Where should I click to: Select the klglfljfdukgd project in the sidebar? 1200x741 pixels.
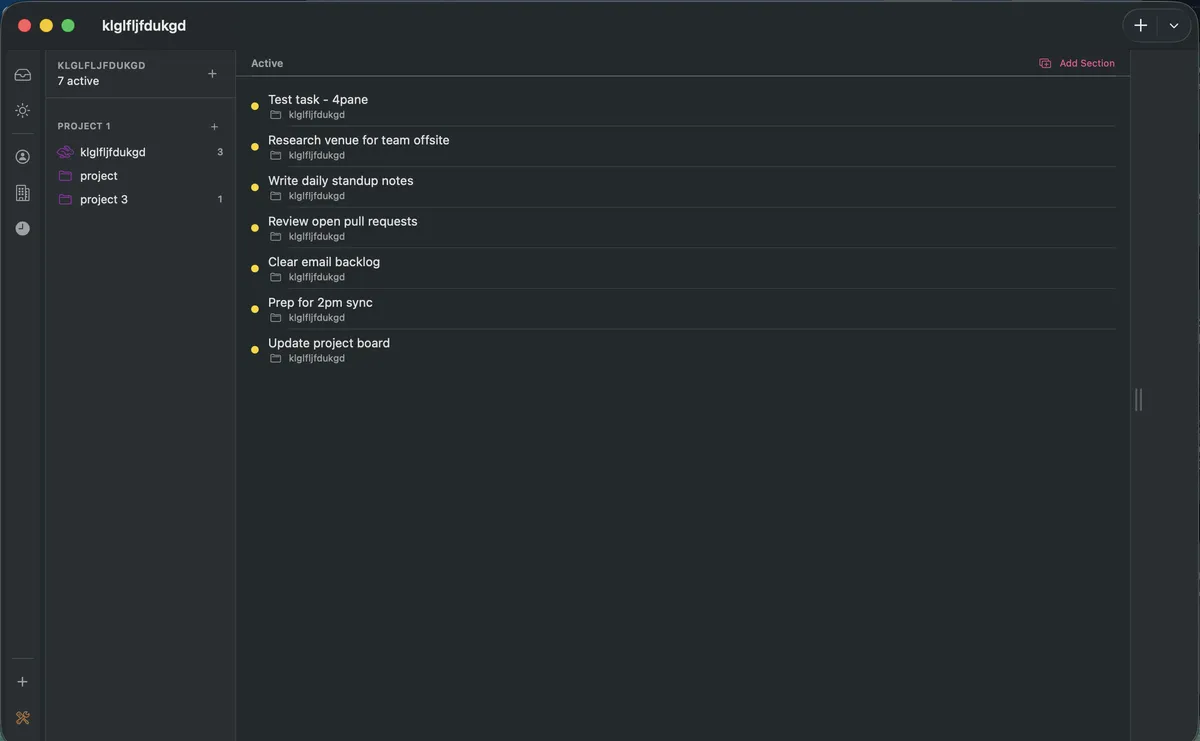[x=113, y=150]
